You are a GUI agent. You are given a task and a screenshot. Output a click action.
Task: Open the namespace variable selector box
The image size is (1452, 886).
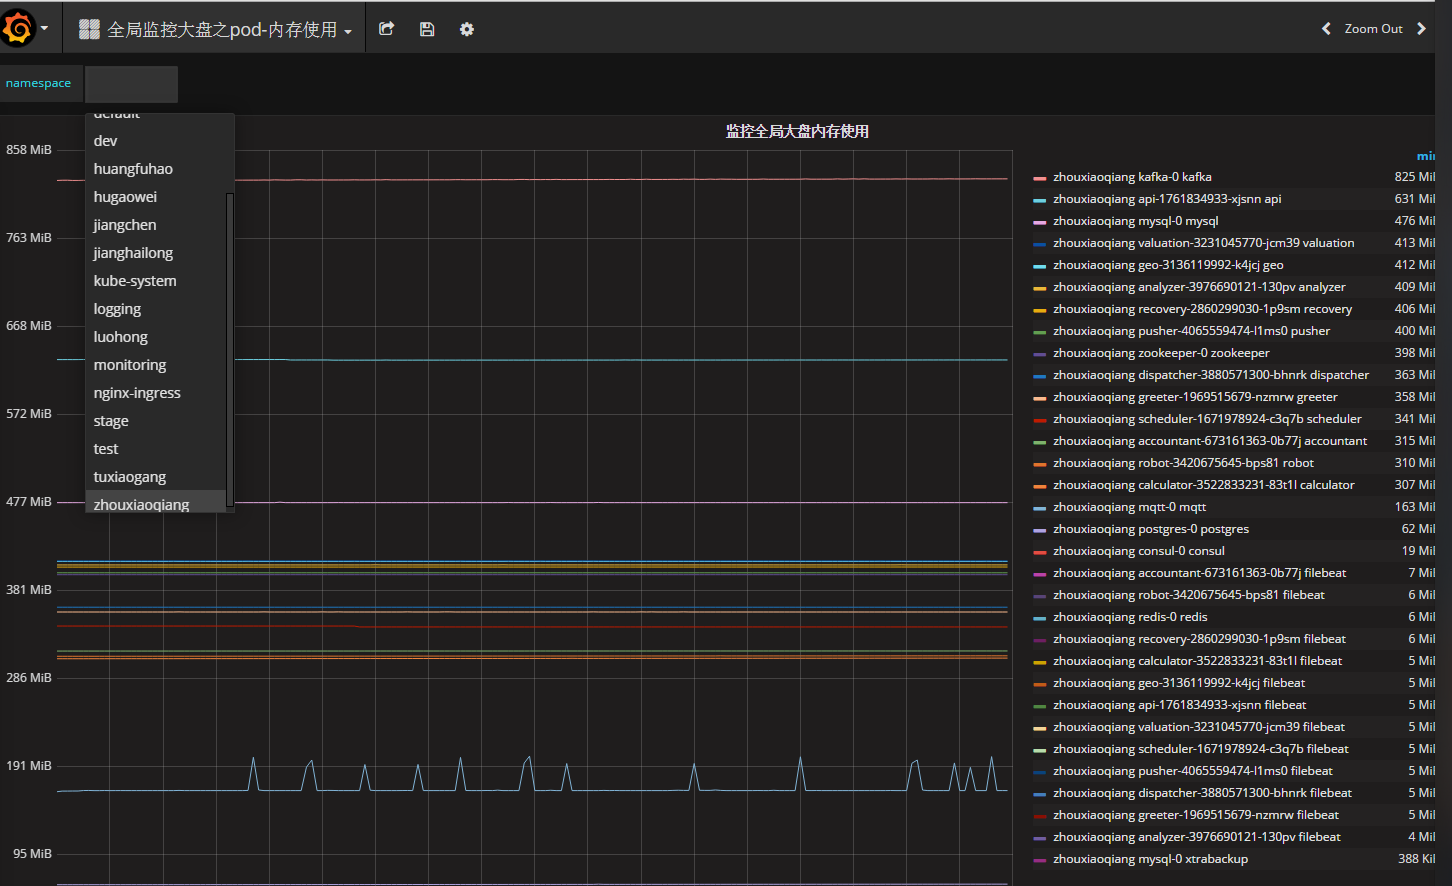[x=131, y=84]
